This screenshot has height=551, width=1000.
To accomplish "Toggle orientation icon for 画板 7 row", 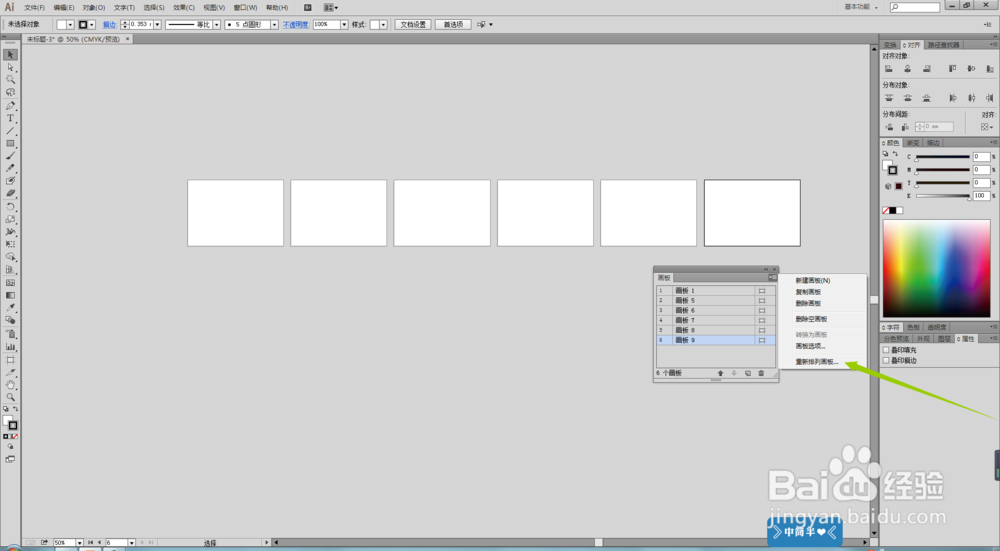I will (761, 320).
